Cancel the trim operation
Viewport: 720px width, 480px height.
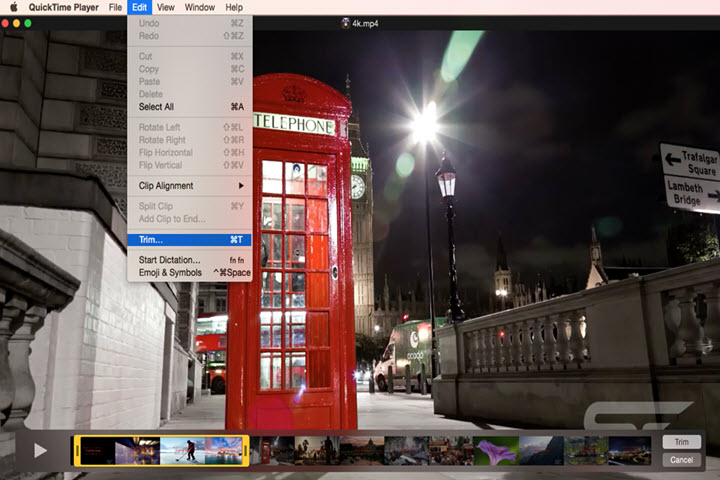(x=681, y=460)
